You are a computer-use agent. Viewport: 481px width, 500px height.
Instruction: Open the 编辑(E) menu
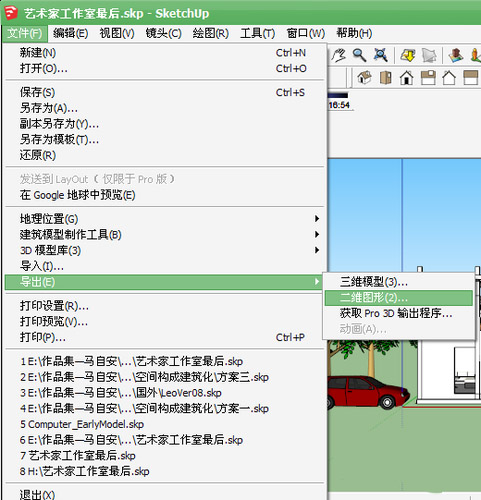click(70, 33)
